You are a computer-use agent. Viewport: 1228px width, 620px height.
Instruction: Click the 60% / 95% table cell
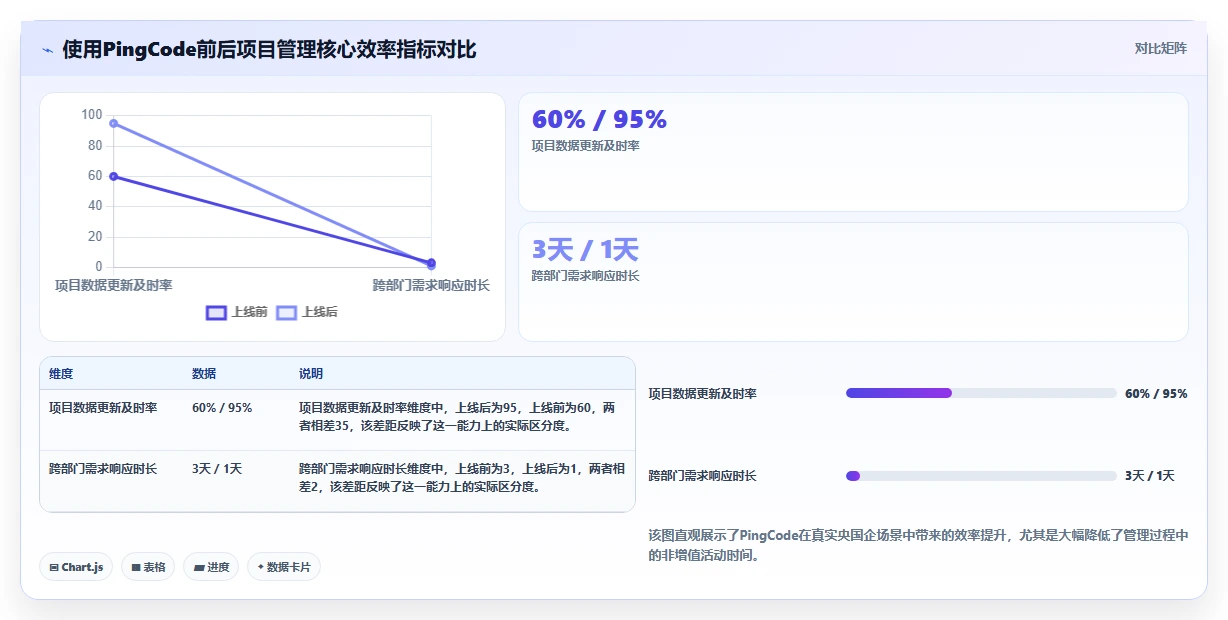pyautogui.click(x=222, y=408)
